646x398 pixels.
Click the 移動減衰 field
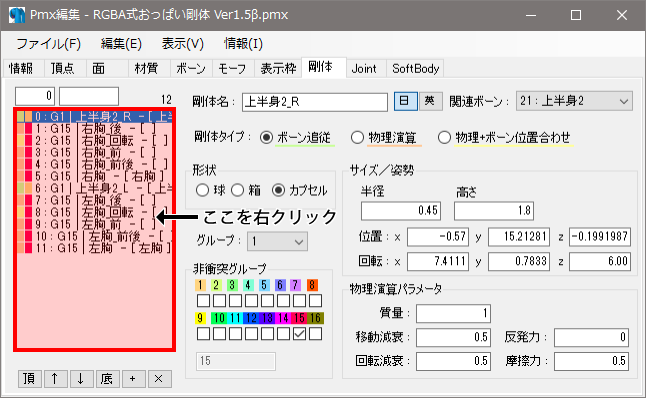453,338
